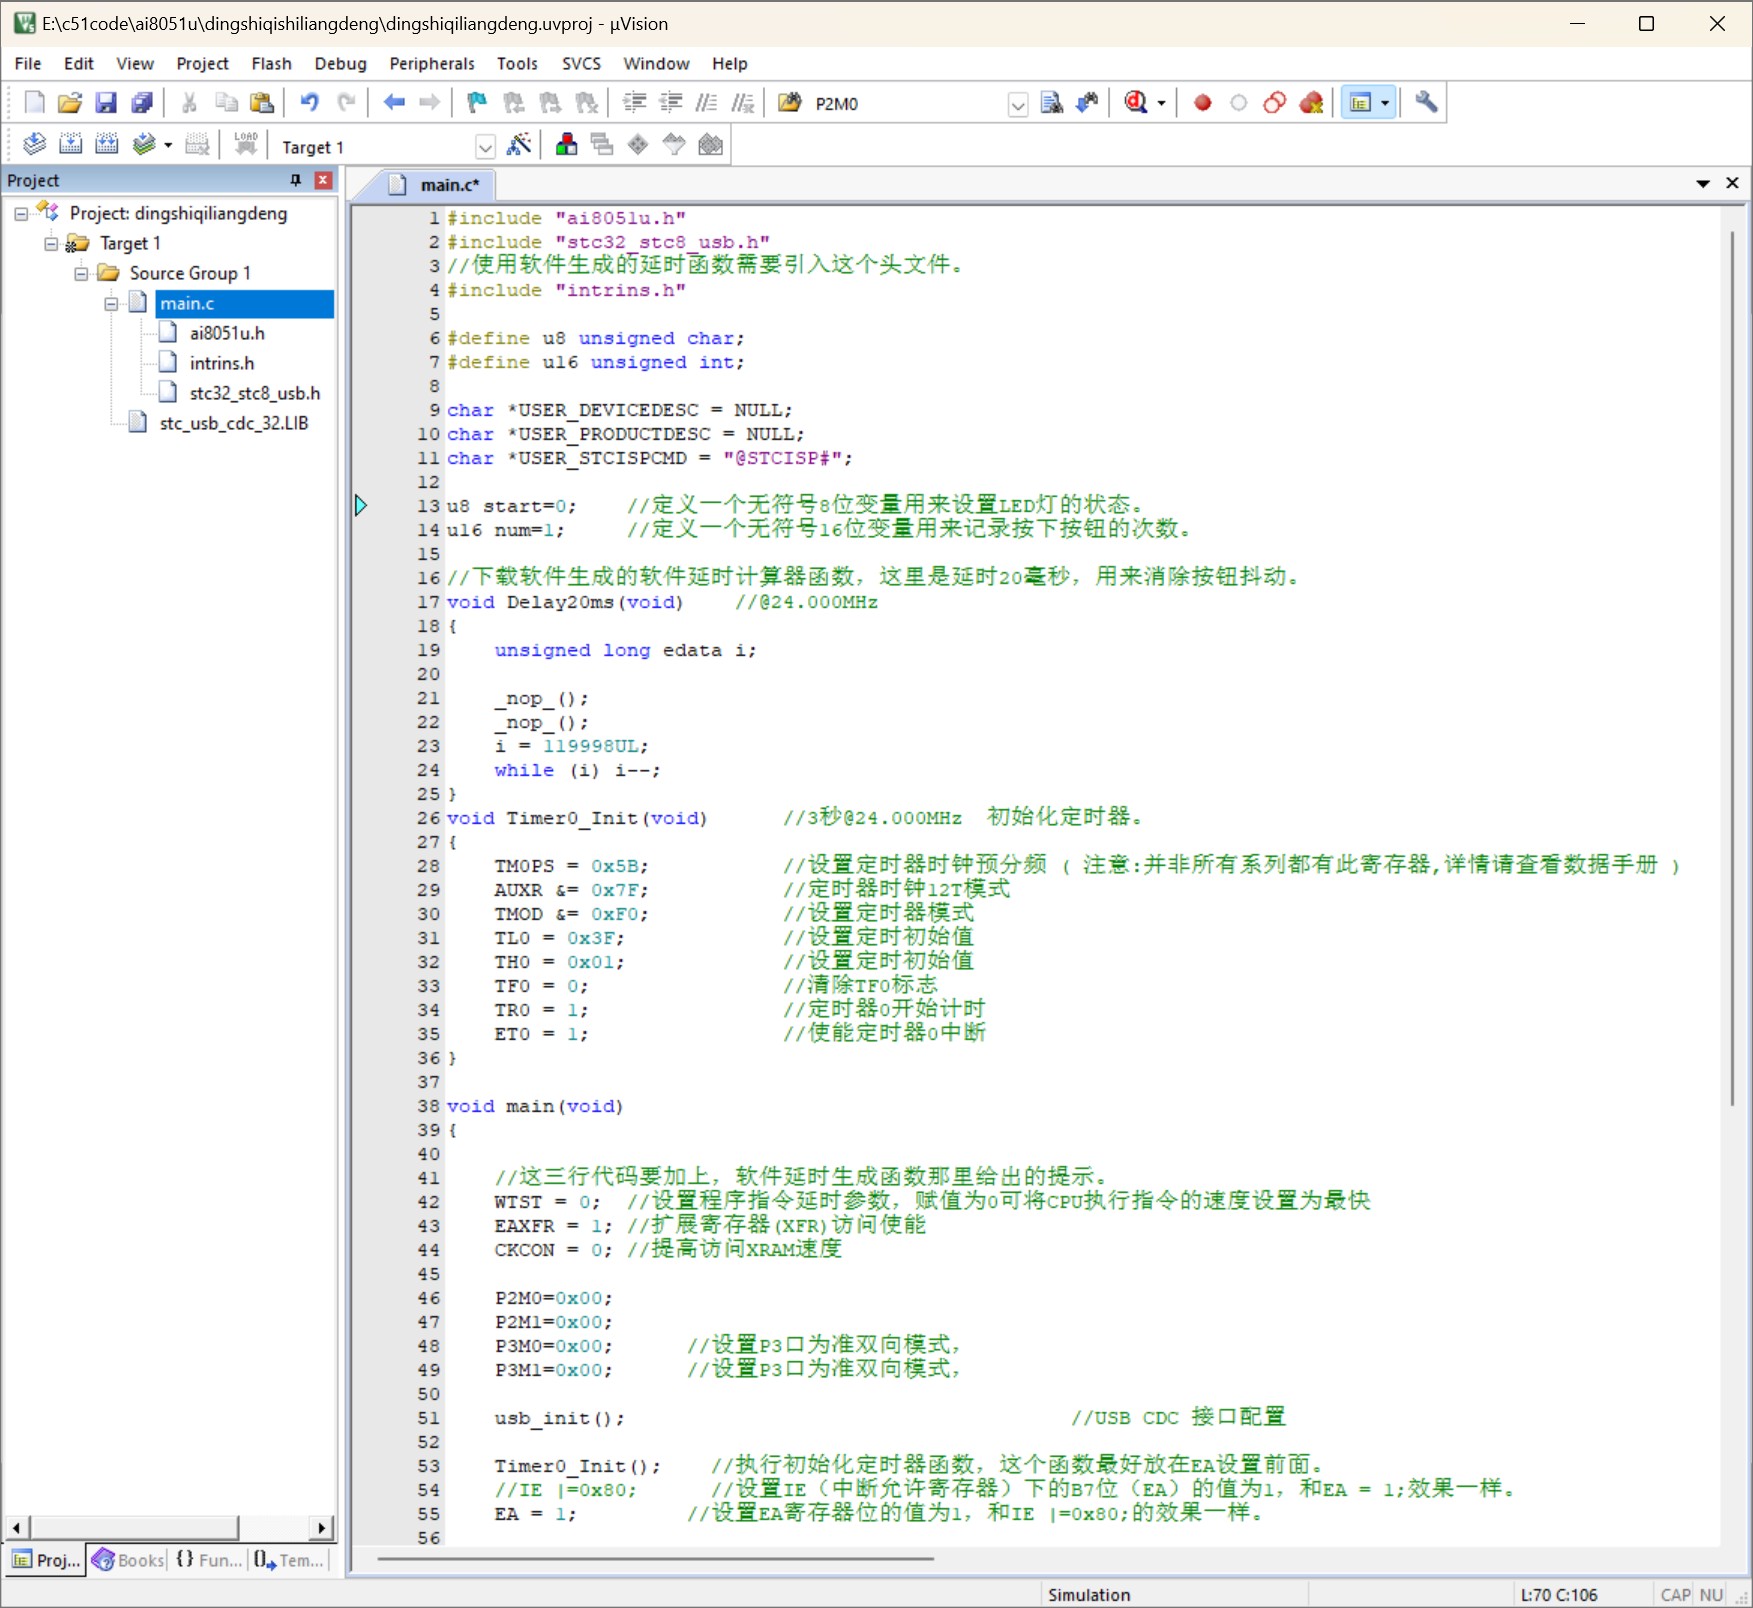
Task: Collapse Source Group 1 node
Action: (x=81, y=274)
